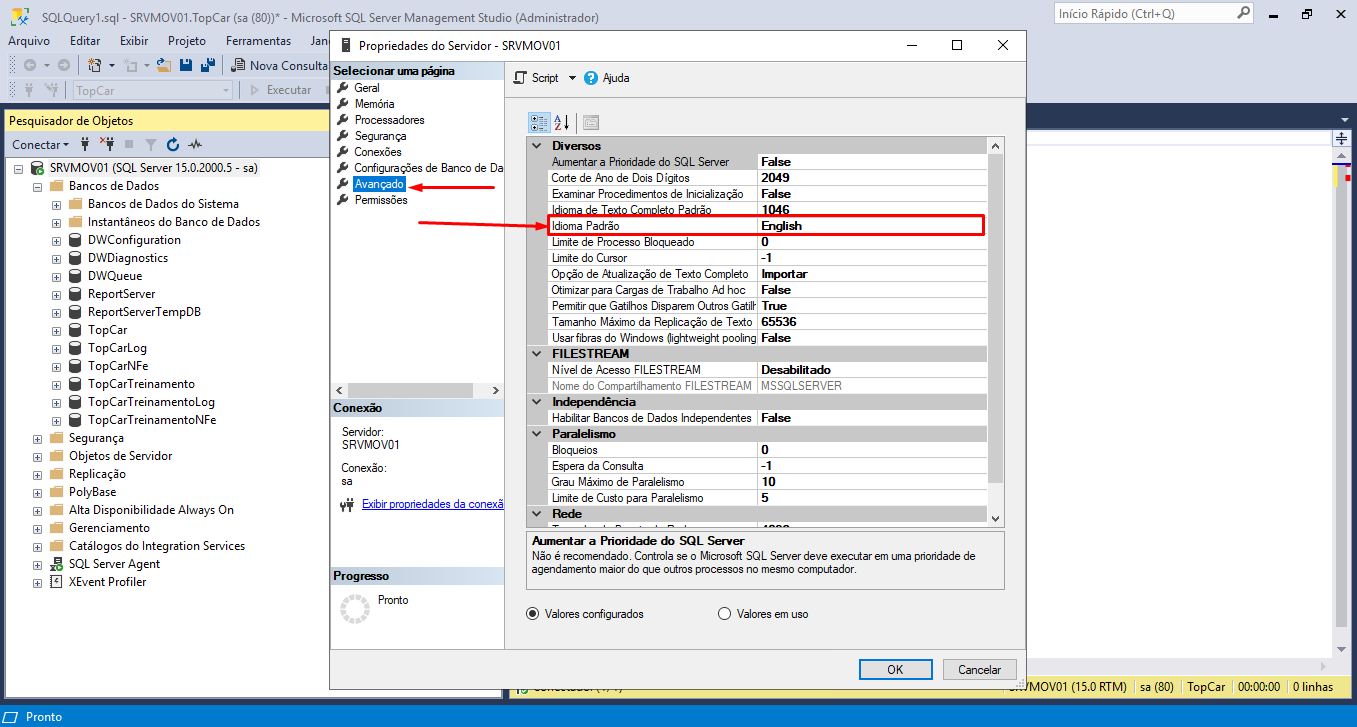Expand the DWQueue database node
Viewport: 1357px width, 727px height.
56,276
